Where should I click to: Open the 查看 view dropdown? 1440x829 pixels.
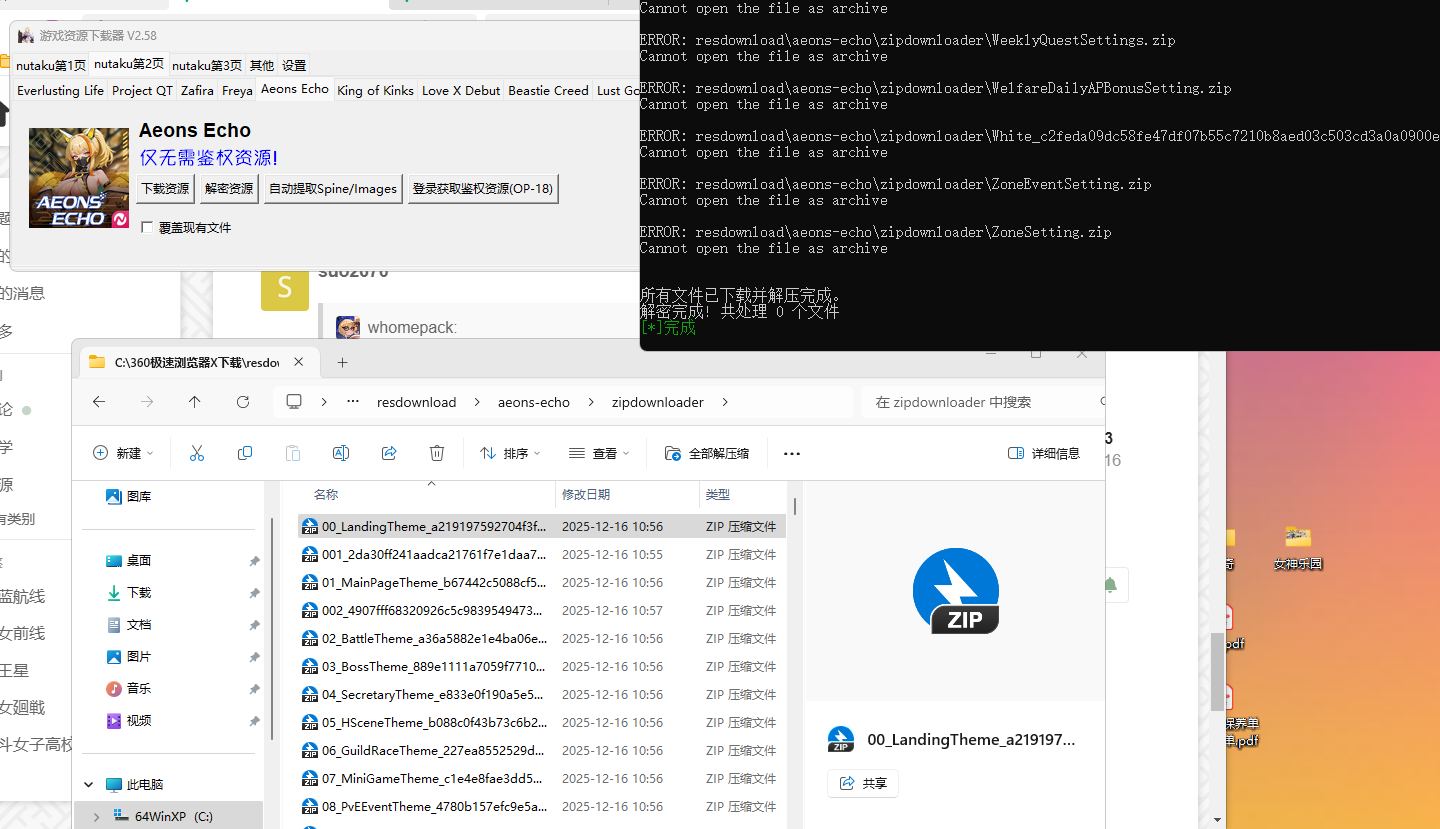(x=599, y=453)
